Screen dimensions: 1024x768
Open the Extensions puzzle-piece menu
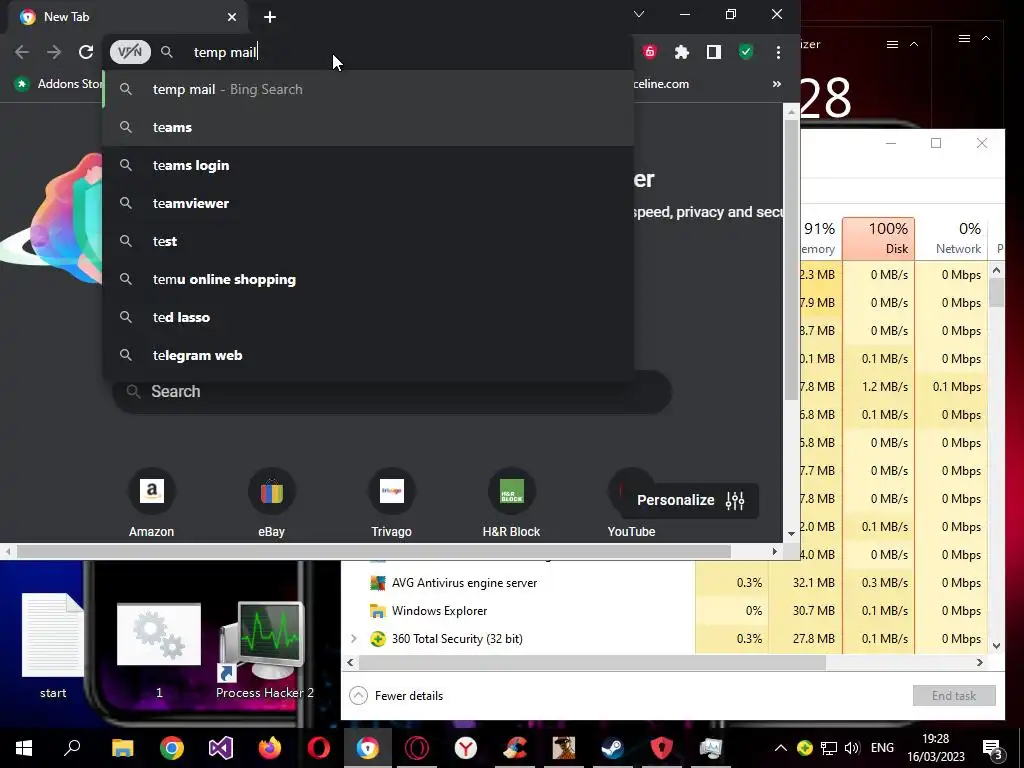point(682,52)
